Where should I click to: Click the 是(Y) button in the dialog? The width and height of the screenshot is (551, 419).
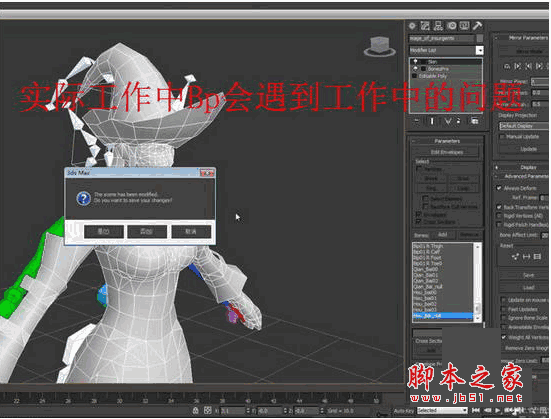[104, 232]
